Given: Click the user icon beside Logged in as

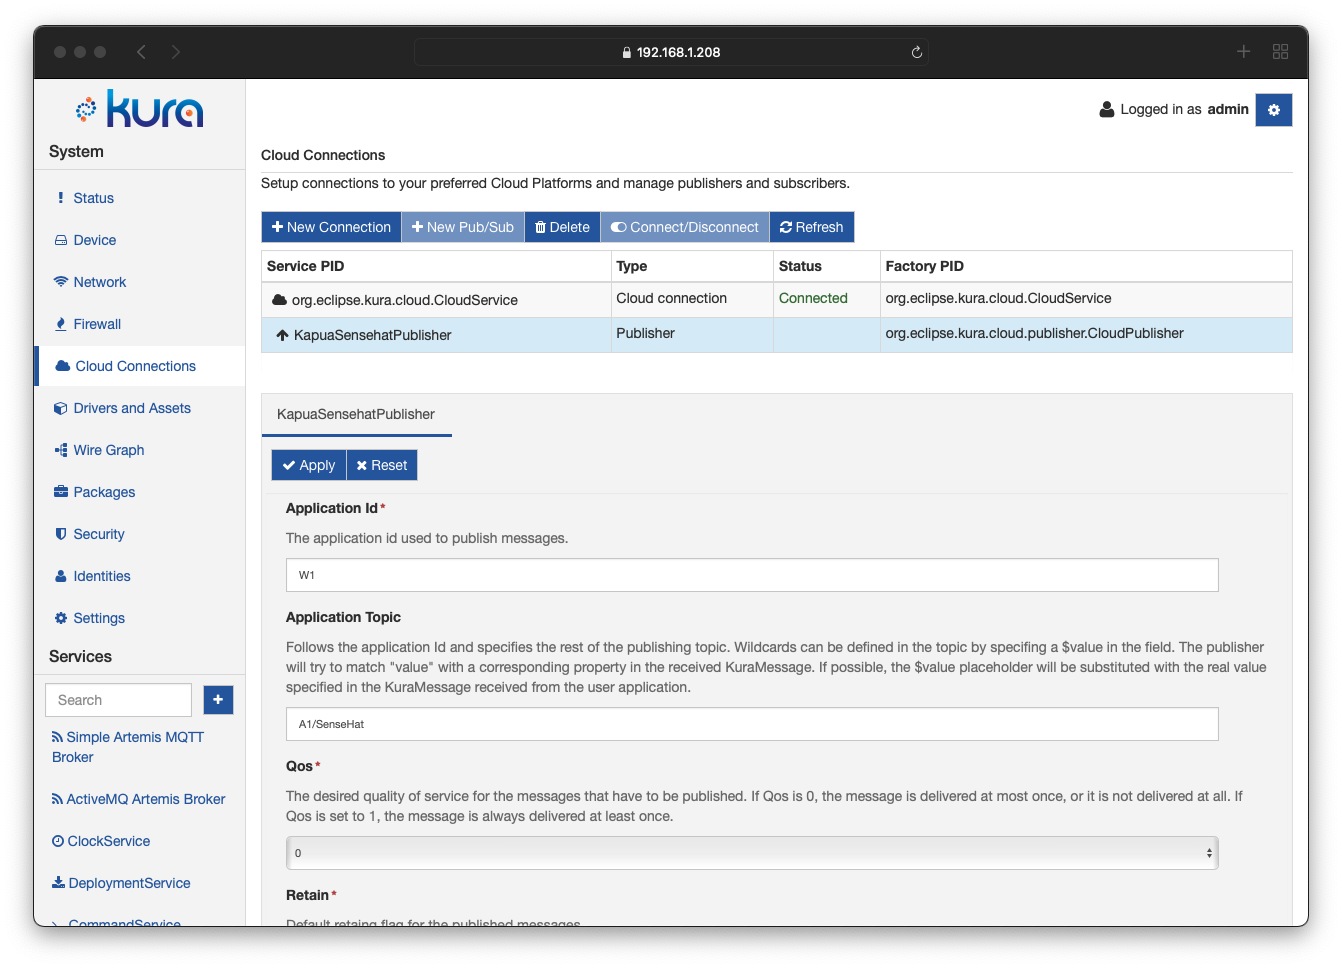Looking at the screenshot, I should click(x=1106, y=109).
